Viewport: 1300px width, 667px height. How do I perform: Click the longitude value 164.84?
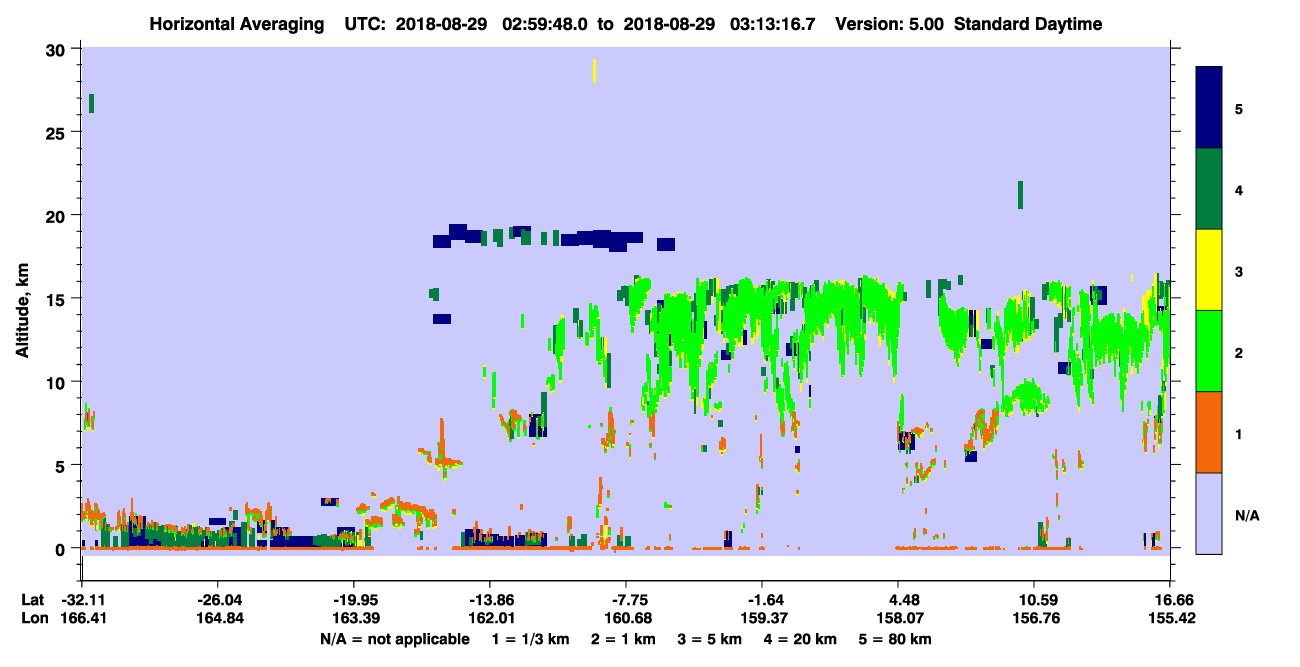tap(217, 618)
